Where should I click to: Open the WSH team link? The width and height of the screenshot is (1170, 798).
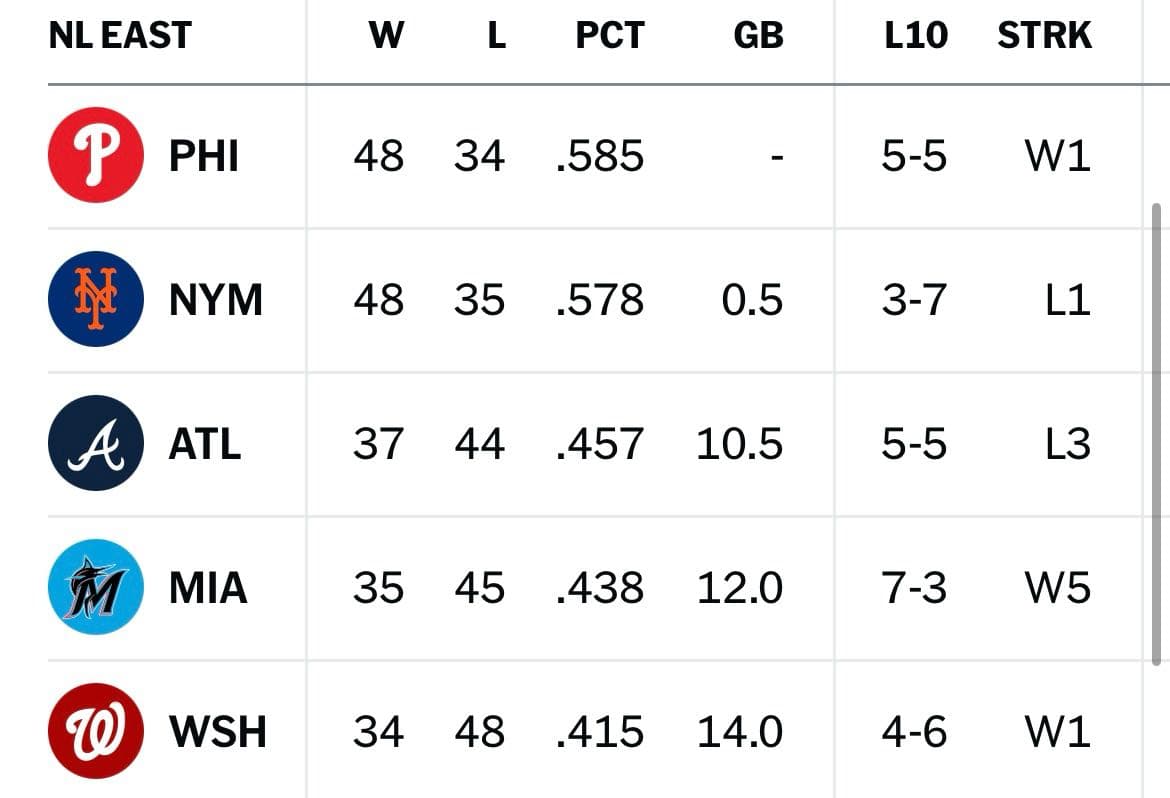217,732
